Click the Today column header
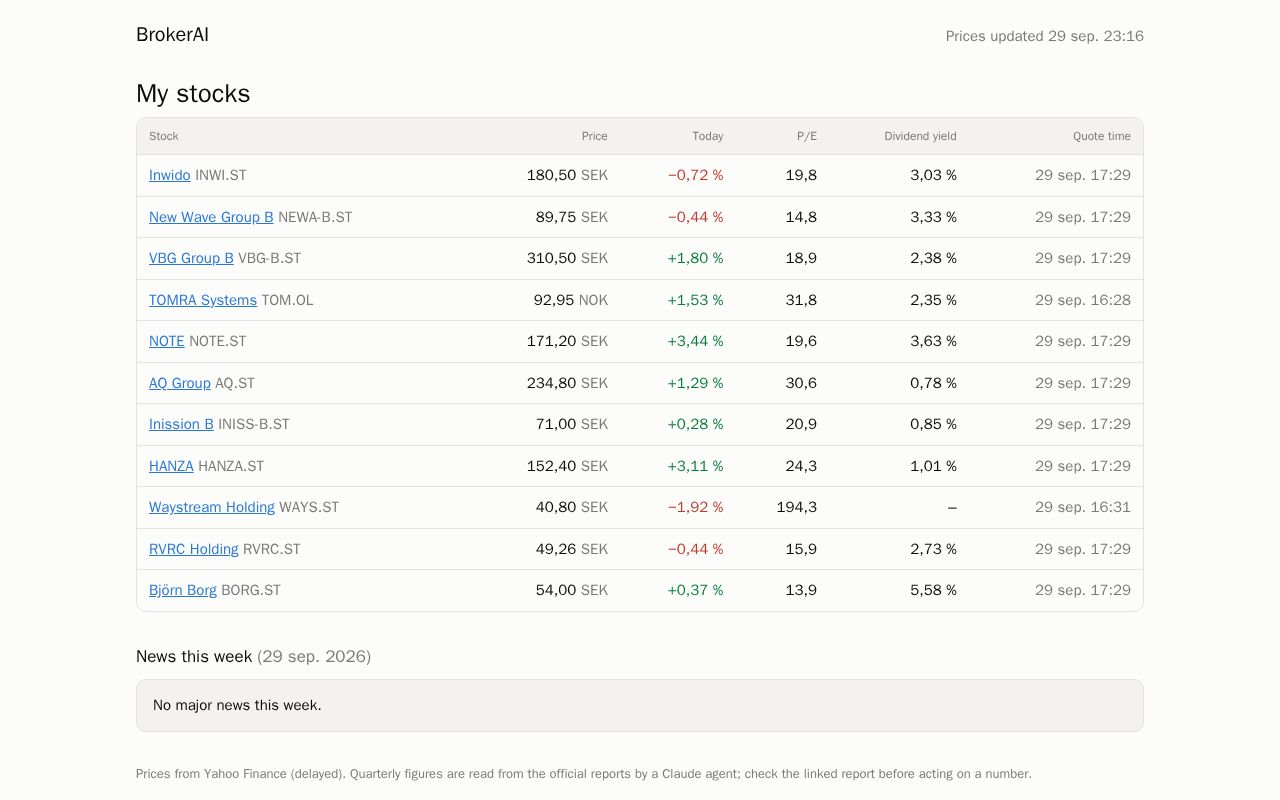 (708, 136)
